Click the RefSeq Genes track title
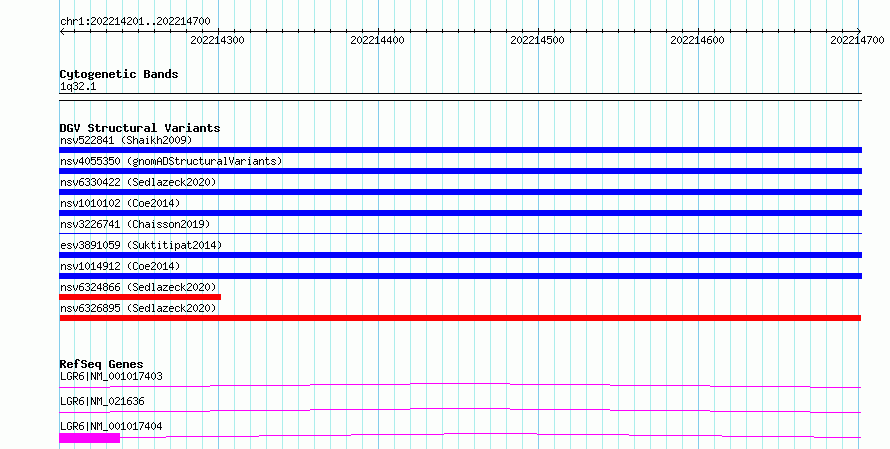Screen dimensions: 890x449 pyautogui.click(x=101, y=364)
